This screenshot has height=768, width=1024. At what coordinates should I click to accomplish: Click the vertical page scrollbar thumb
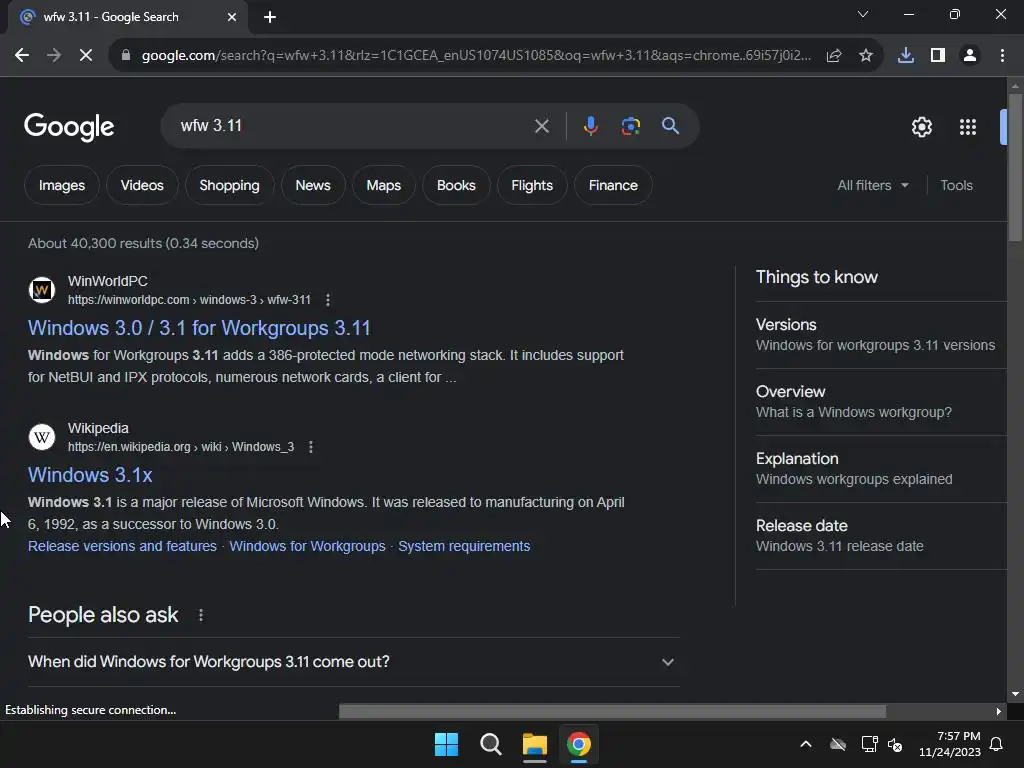coord(1015,167)
